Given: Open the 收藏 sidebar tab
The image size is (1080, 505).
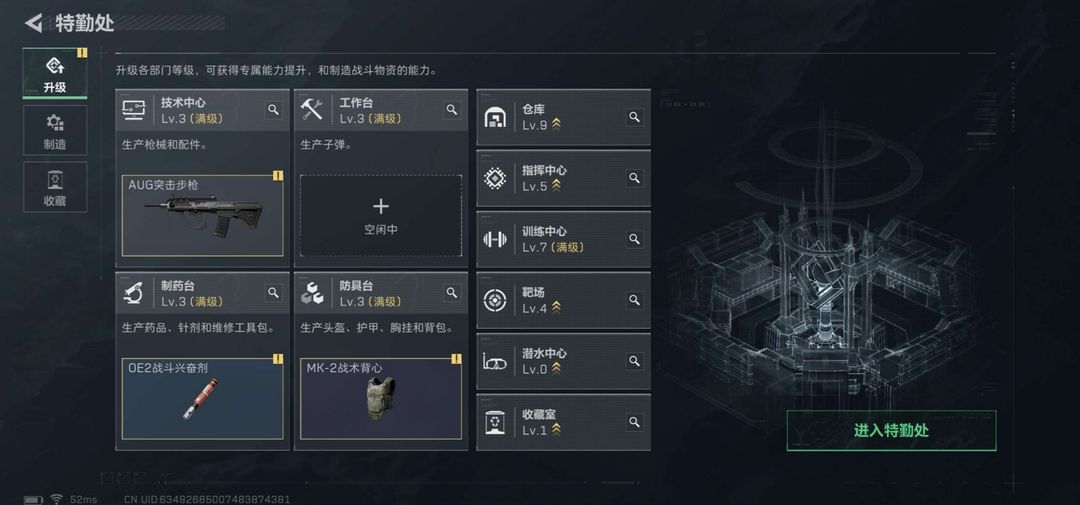Looking at the screenshot, I should pos(55,187).
